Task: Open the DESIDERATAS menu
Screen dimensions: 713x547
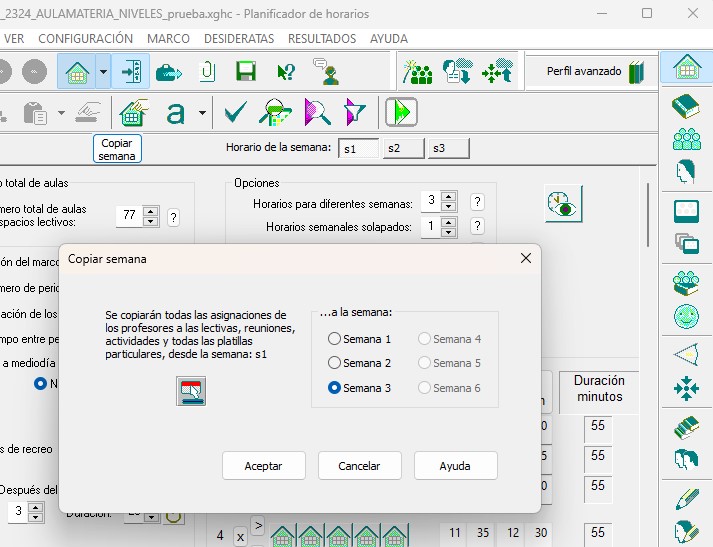Action: point(238,38)
